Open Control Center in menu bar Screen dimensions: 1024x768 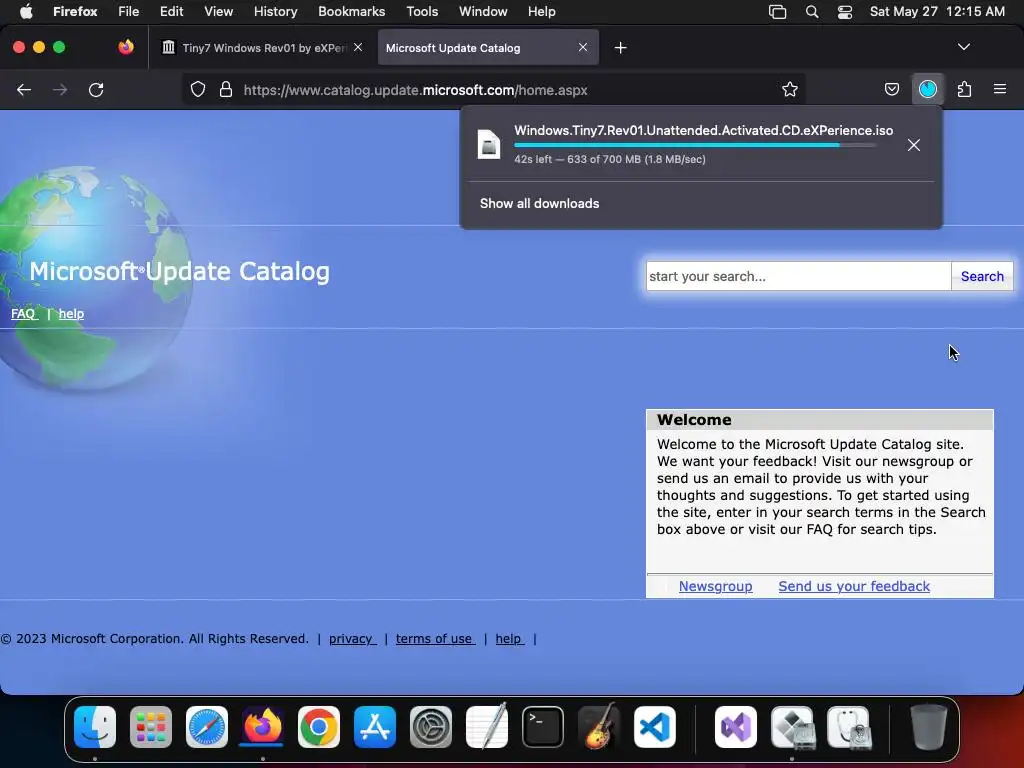click(x=844, y=12)
